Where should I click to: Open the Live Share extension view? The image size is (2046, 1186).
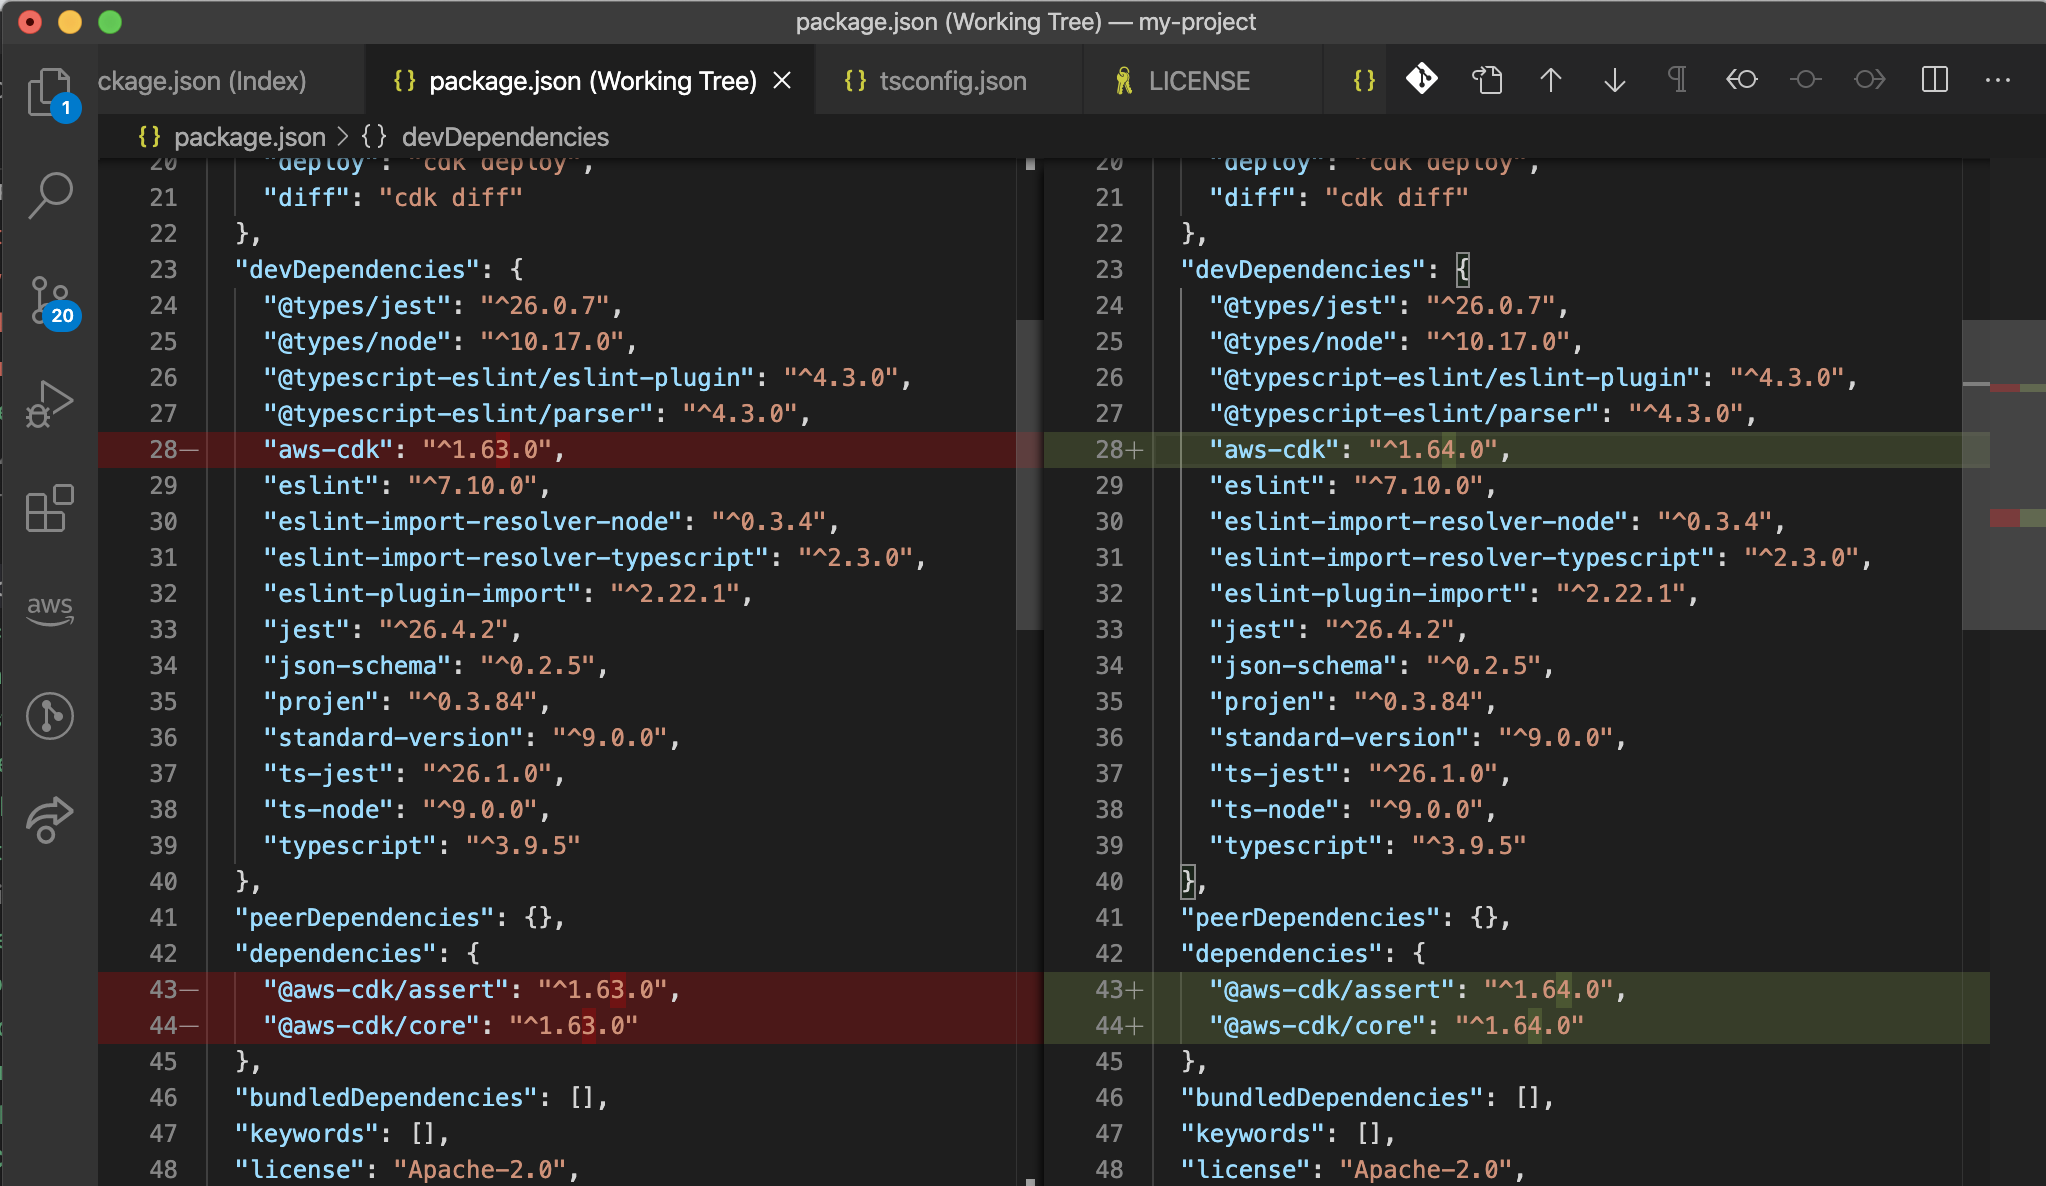(50, 820)
